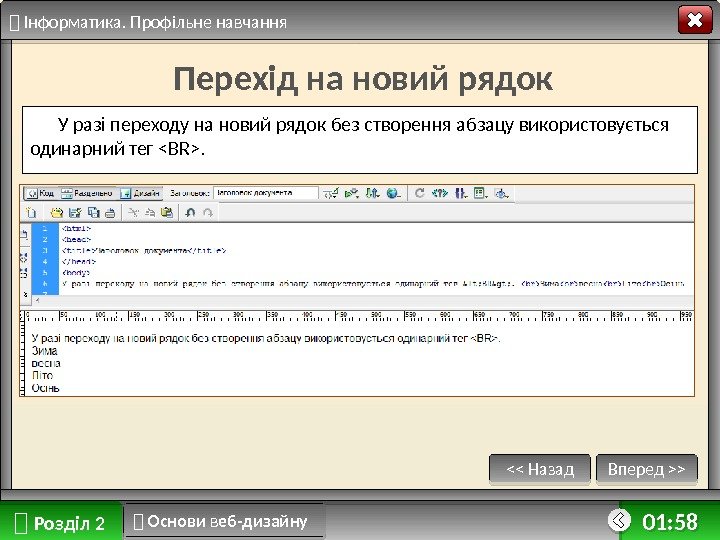Screen dimensions: 720x540
Task: Switch to Разделение split view
Action: pos(87,193)
